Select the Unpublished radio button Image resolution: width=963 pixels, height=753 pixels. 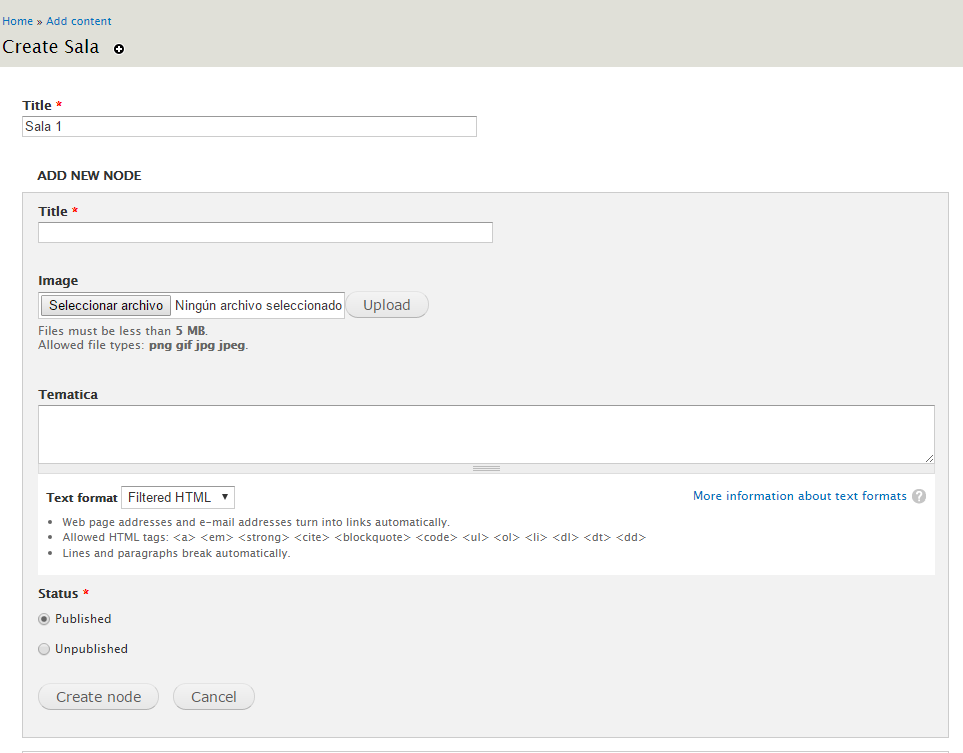(x=44, y=649)
